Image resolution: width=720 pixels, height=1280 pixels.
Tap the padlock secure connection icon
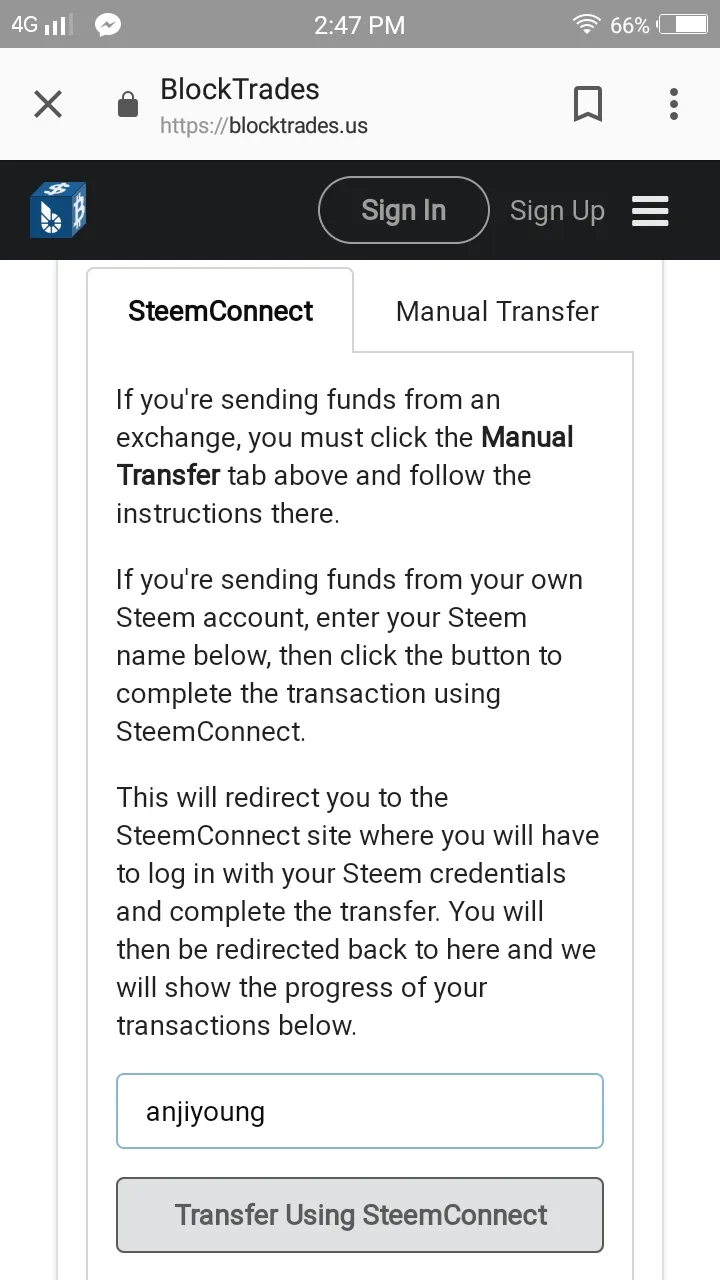point(128,105)
